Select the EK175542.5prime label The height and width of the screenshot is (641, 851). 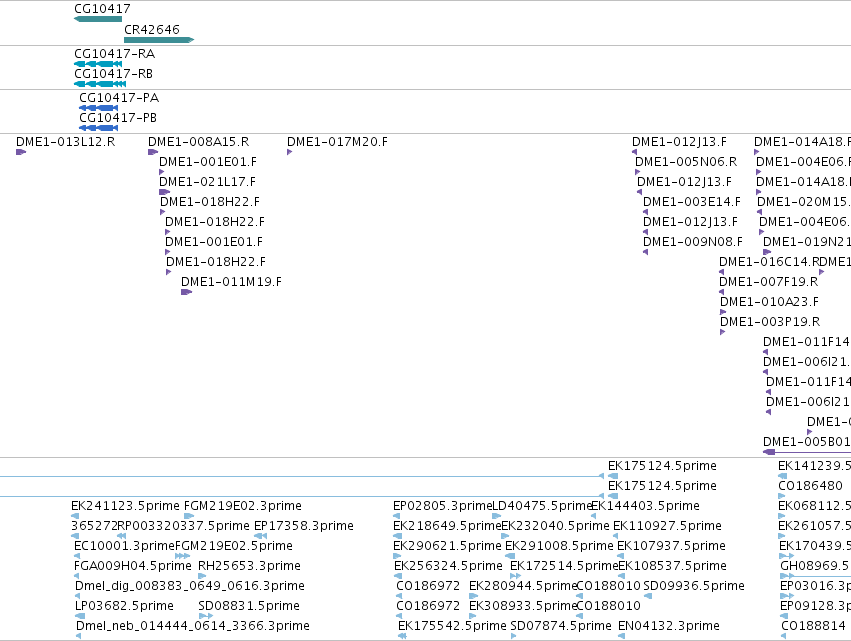click(x=452, y=626)
